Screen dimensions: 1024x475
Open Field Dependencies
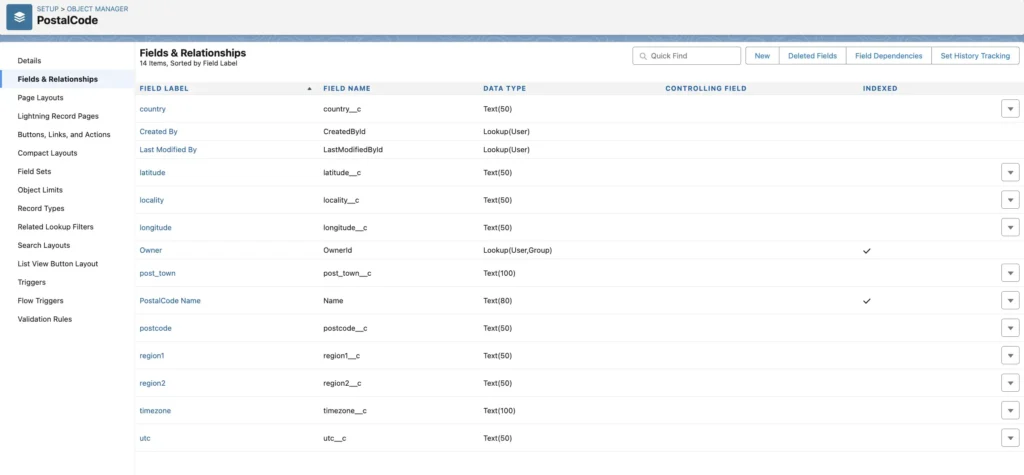[889, 56]
